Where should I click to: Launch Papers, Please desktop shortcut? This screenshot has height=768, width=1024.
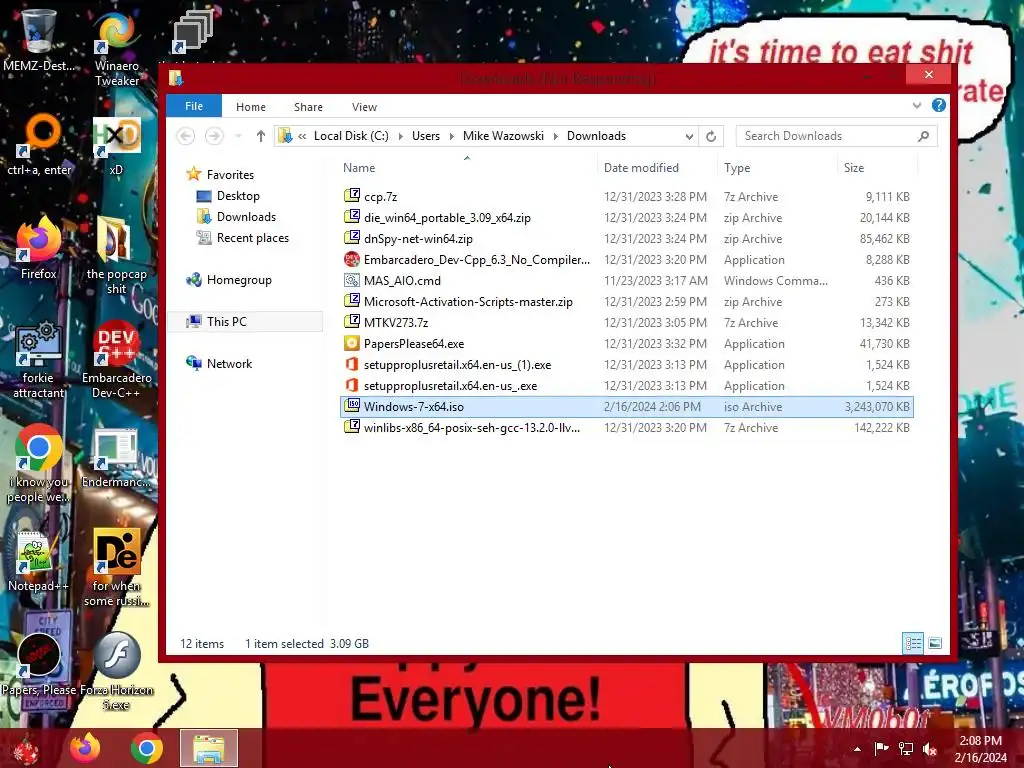point(39,664)
